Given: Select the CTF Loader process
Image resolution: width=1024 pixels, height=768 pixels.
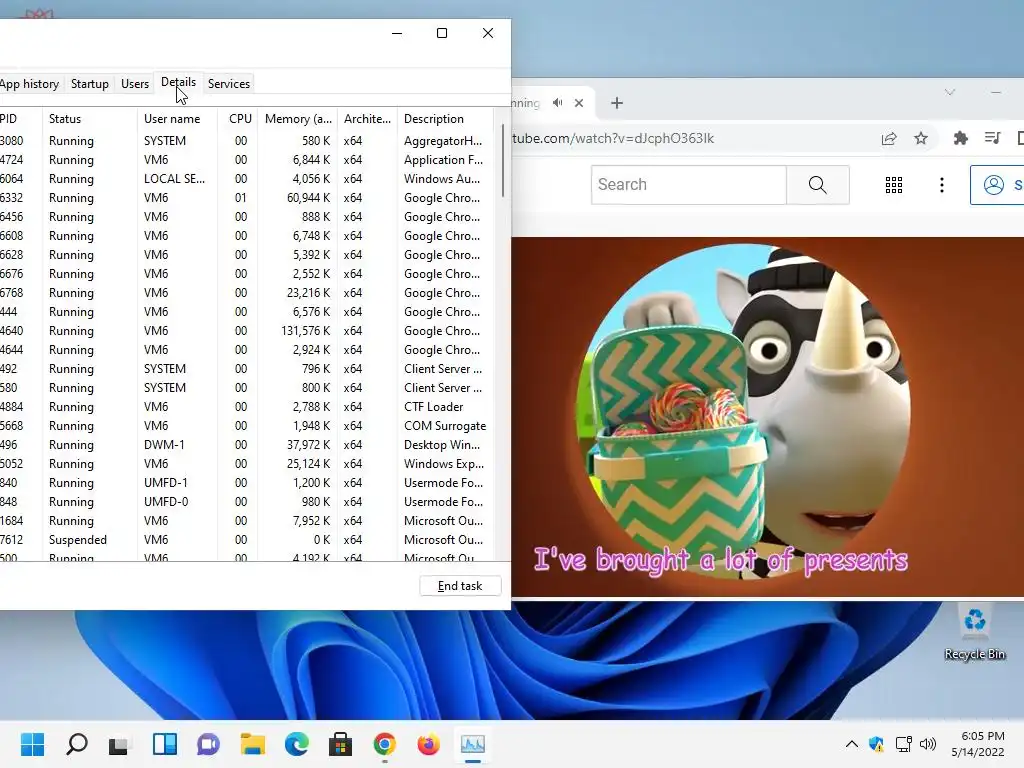Looking at the screenshot, I should (247, 407).
